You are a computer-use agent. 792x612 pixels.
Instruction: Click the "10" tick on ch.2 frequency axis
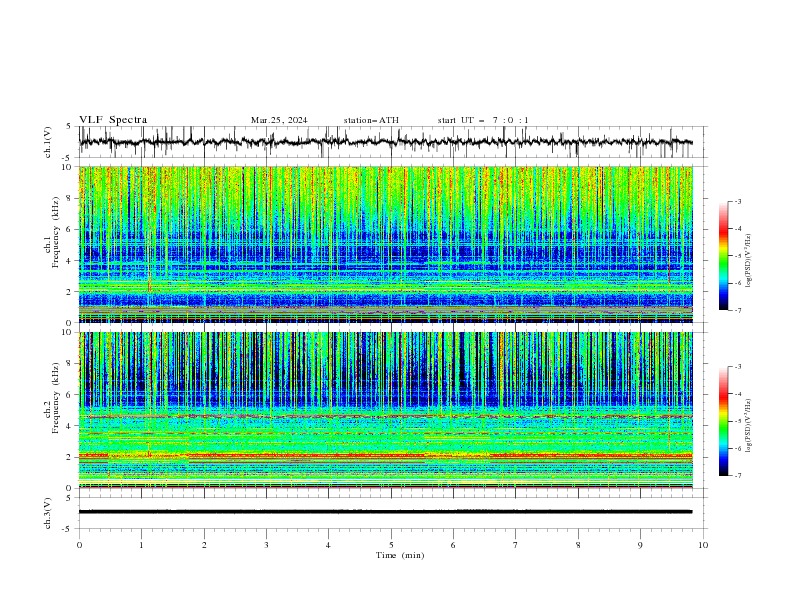(x=69, y=332)
